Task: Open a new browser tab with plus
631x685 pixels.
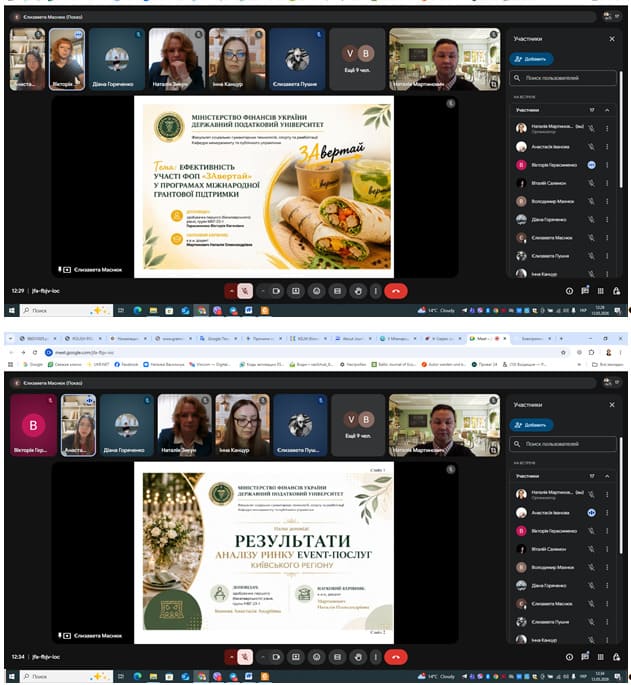Action: point(561,339)
